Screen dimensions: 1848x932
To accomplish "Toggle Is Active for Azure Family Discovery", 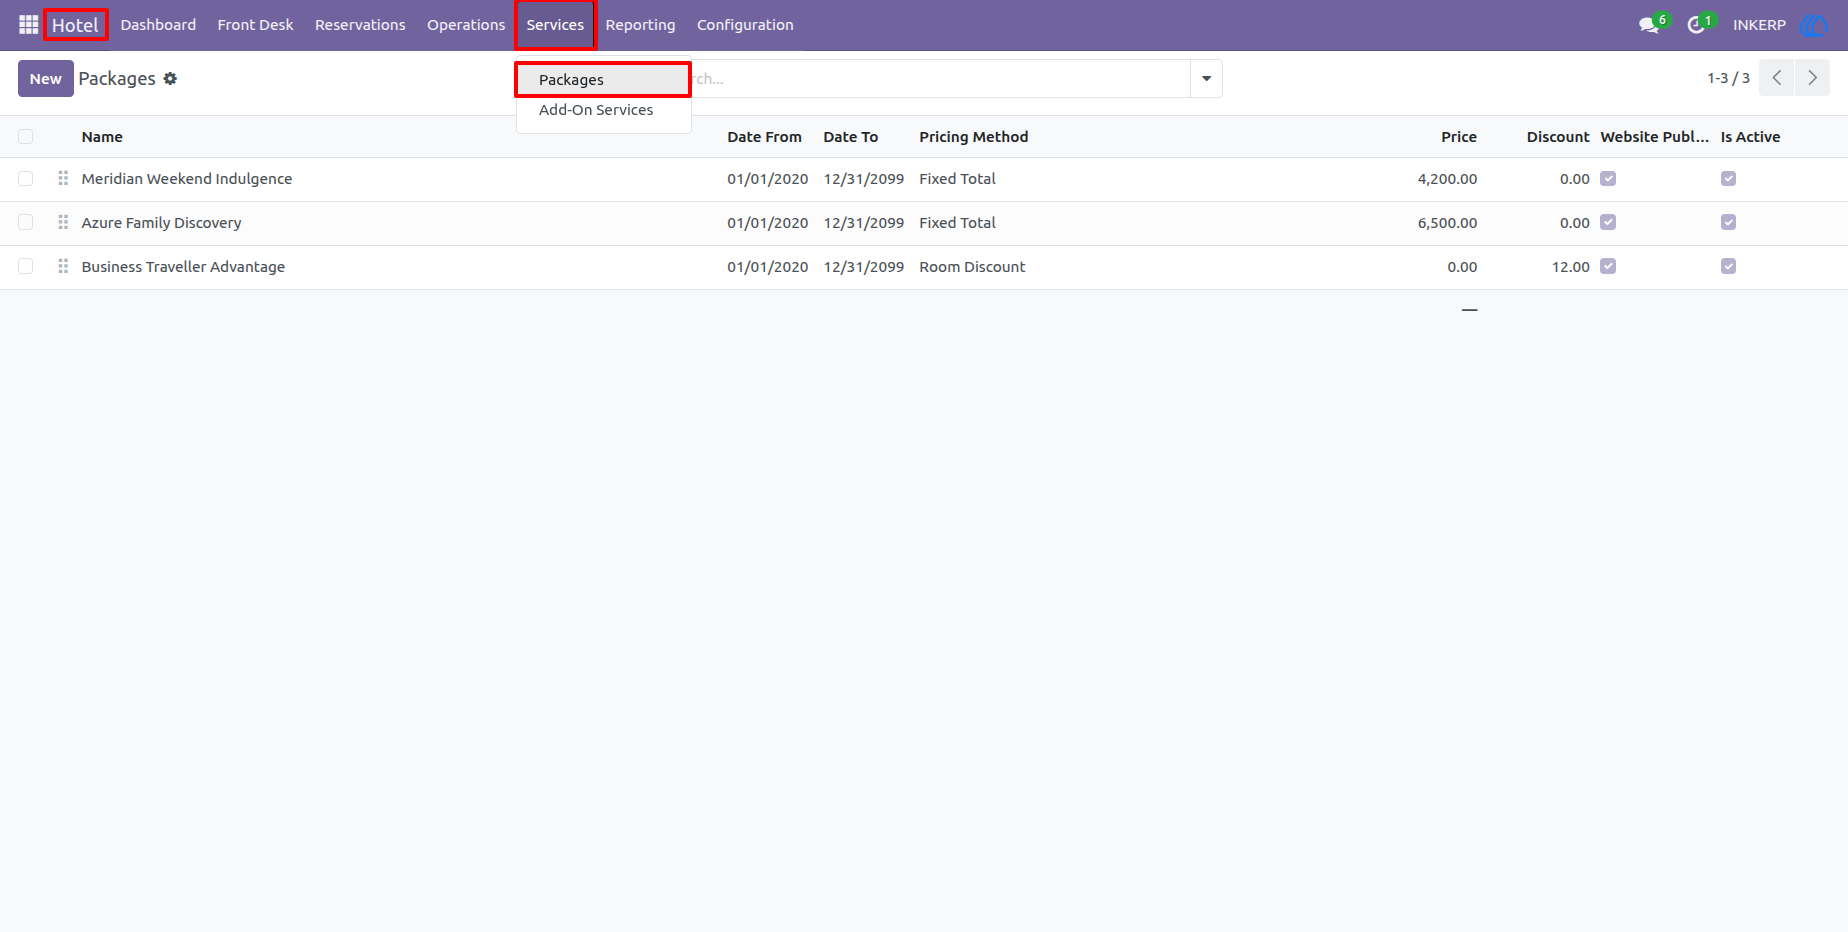I will point(1728,223).
